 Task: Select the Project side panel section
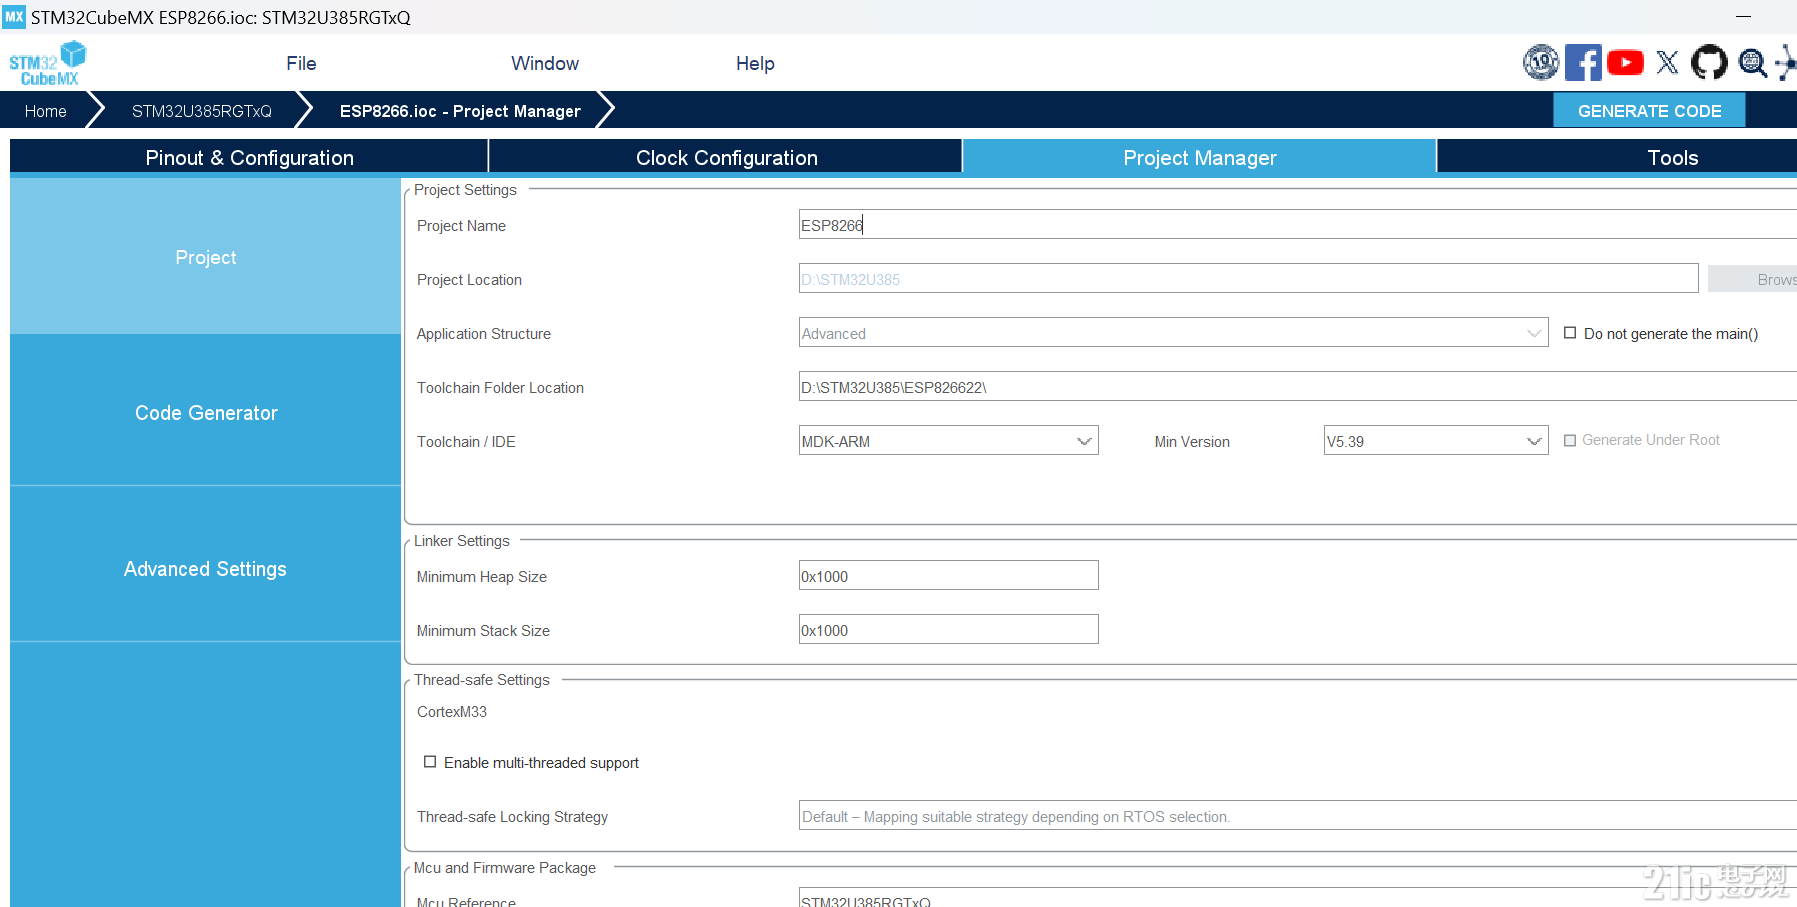205,257
